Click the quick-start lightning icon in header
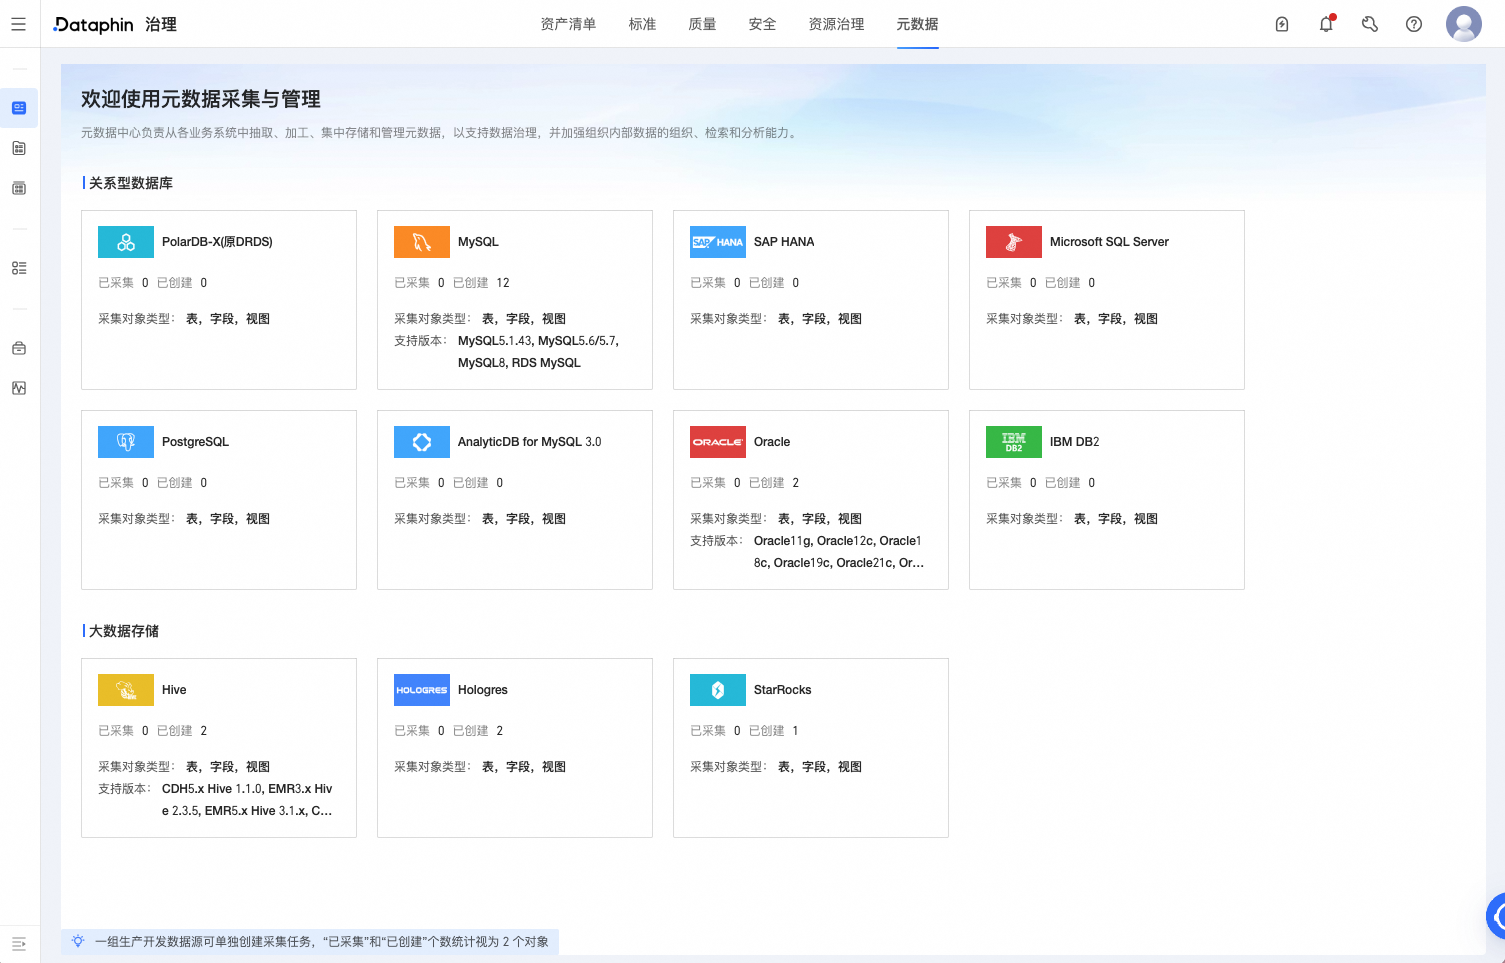Image resolution: width=1505 pixels, height=963 pixels. (1282, 23)
